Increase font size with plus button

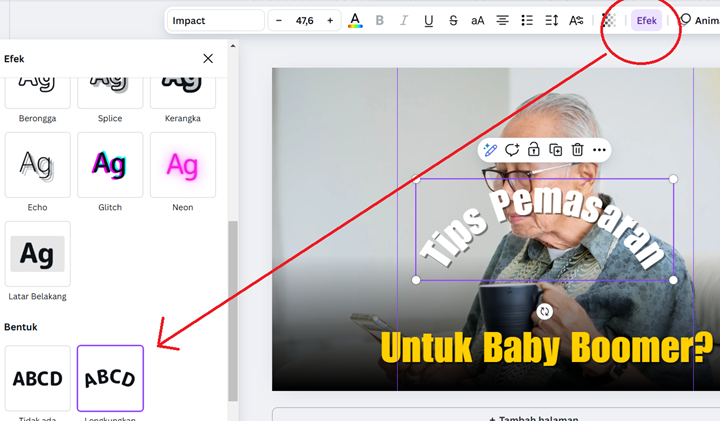[330, 21]
